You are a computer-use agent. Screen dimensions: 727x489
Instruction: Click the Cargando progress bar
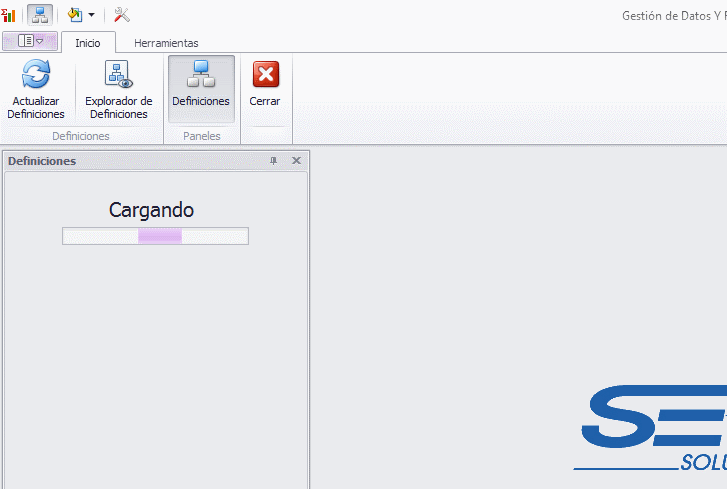pyautogui.click(x=155, y=236)
